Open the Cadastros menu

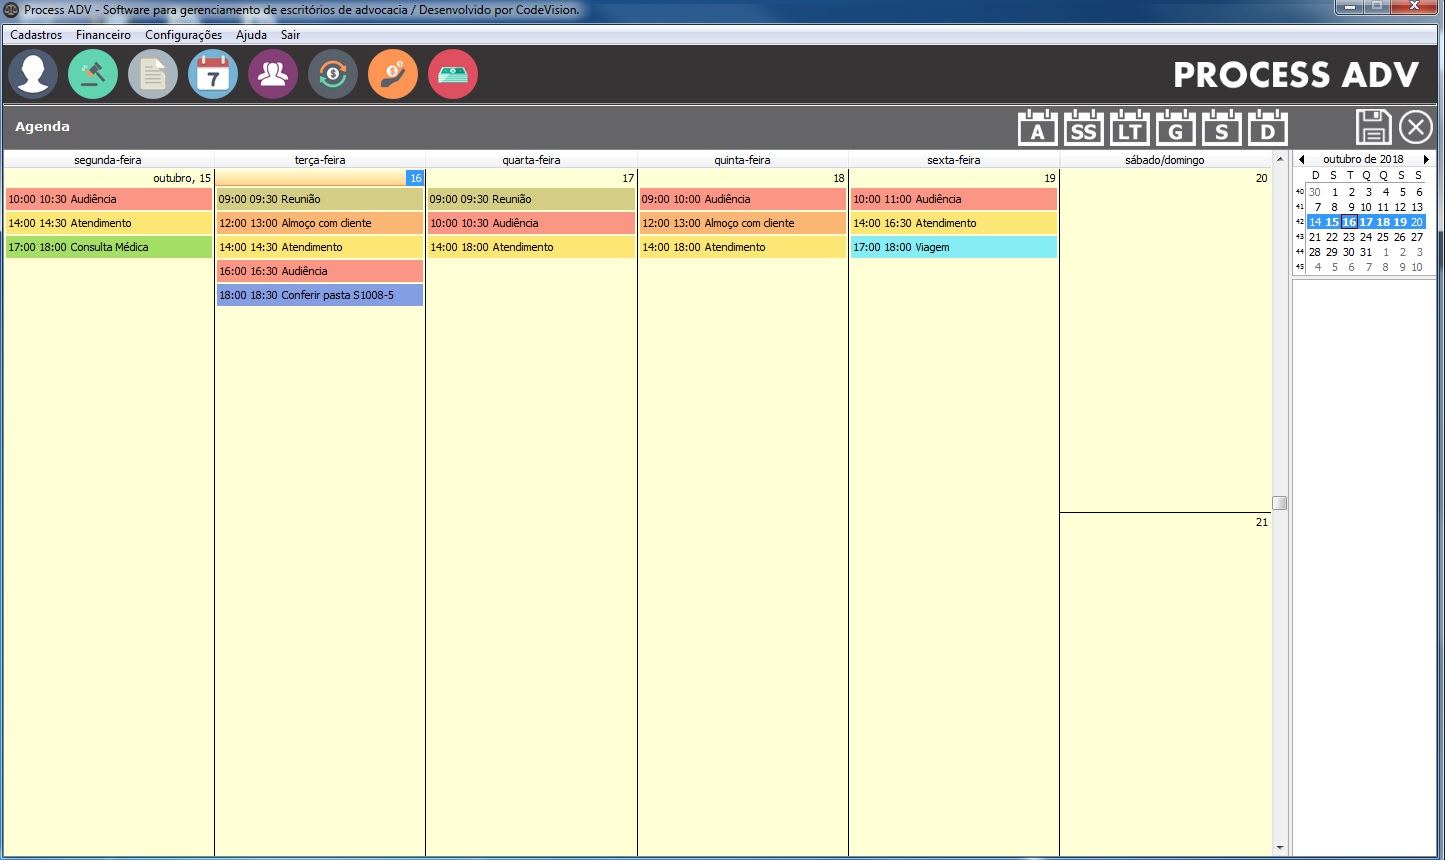click(x=36, y=35)
